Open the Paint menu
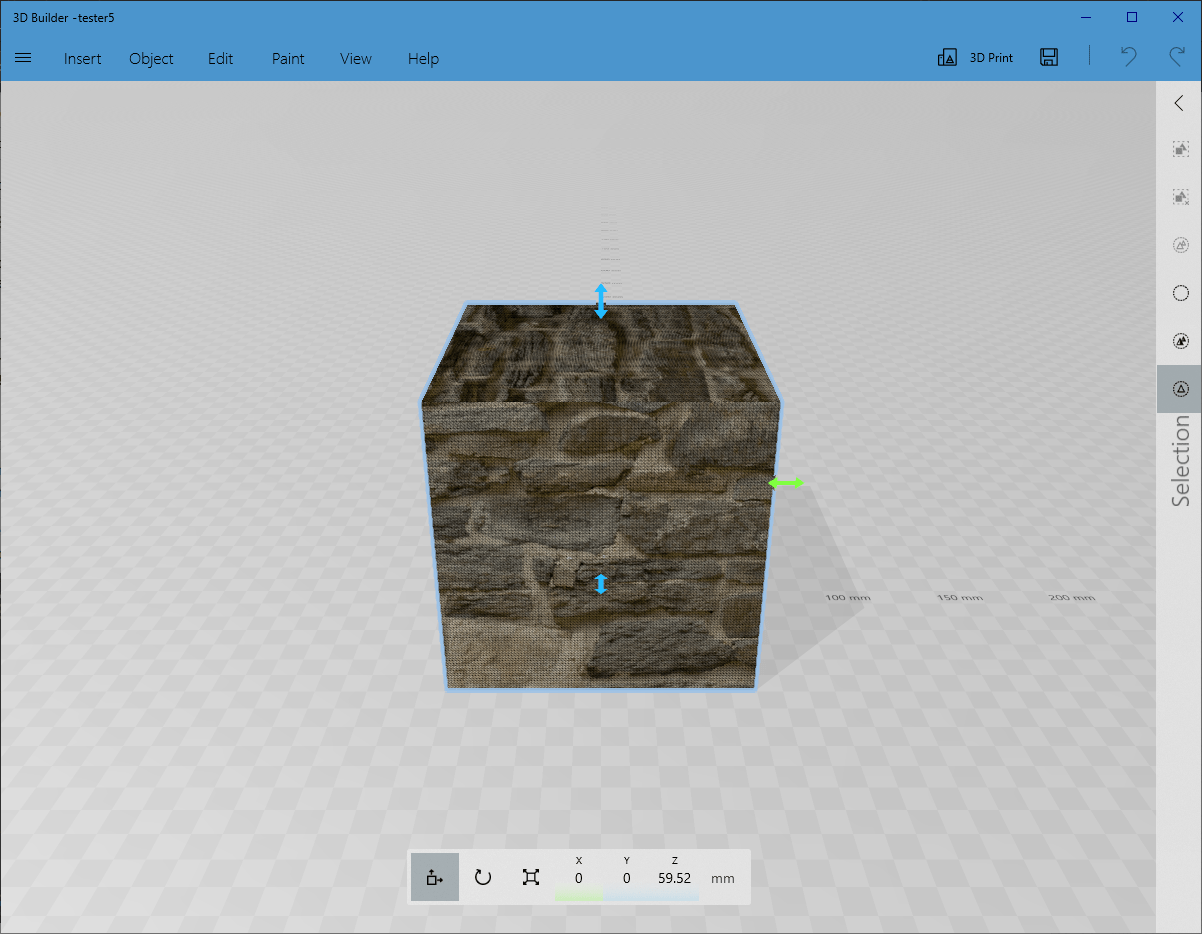This screenshot has width=1202, height=934. [x=288, y=59]
